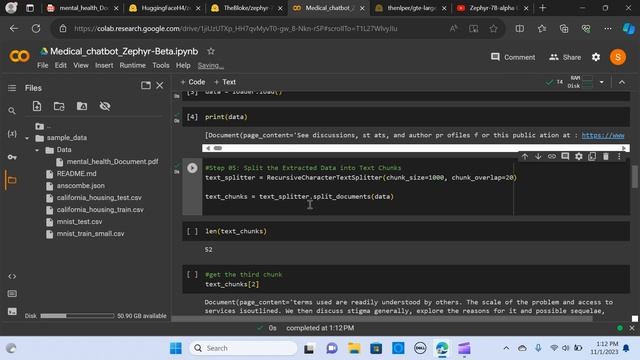
Task: Open Files panel in new window
Action: click(x=146, y=85)
